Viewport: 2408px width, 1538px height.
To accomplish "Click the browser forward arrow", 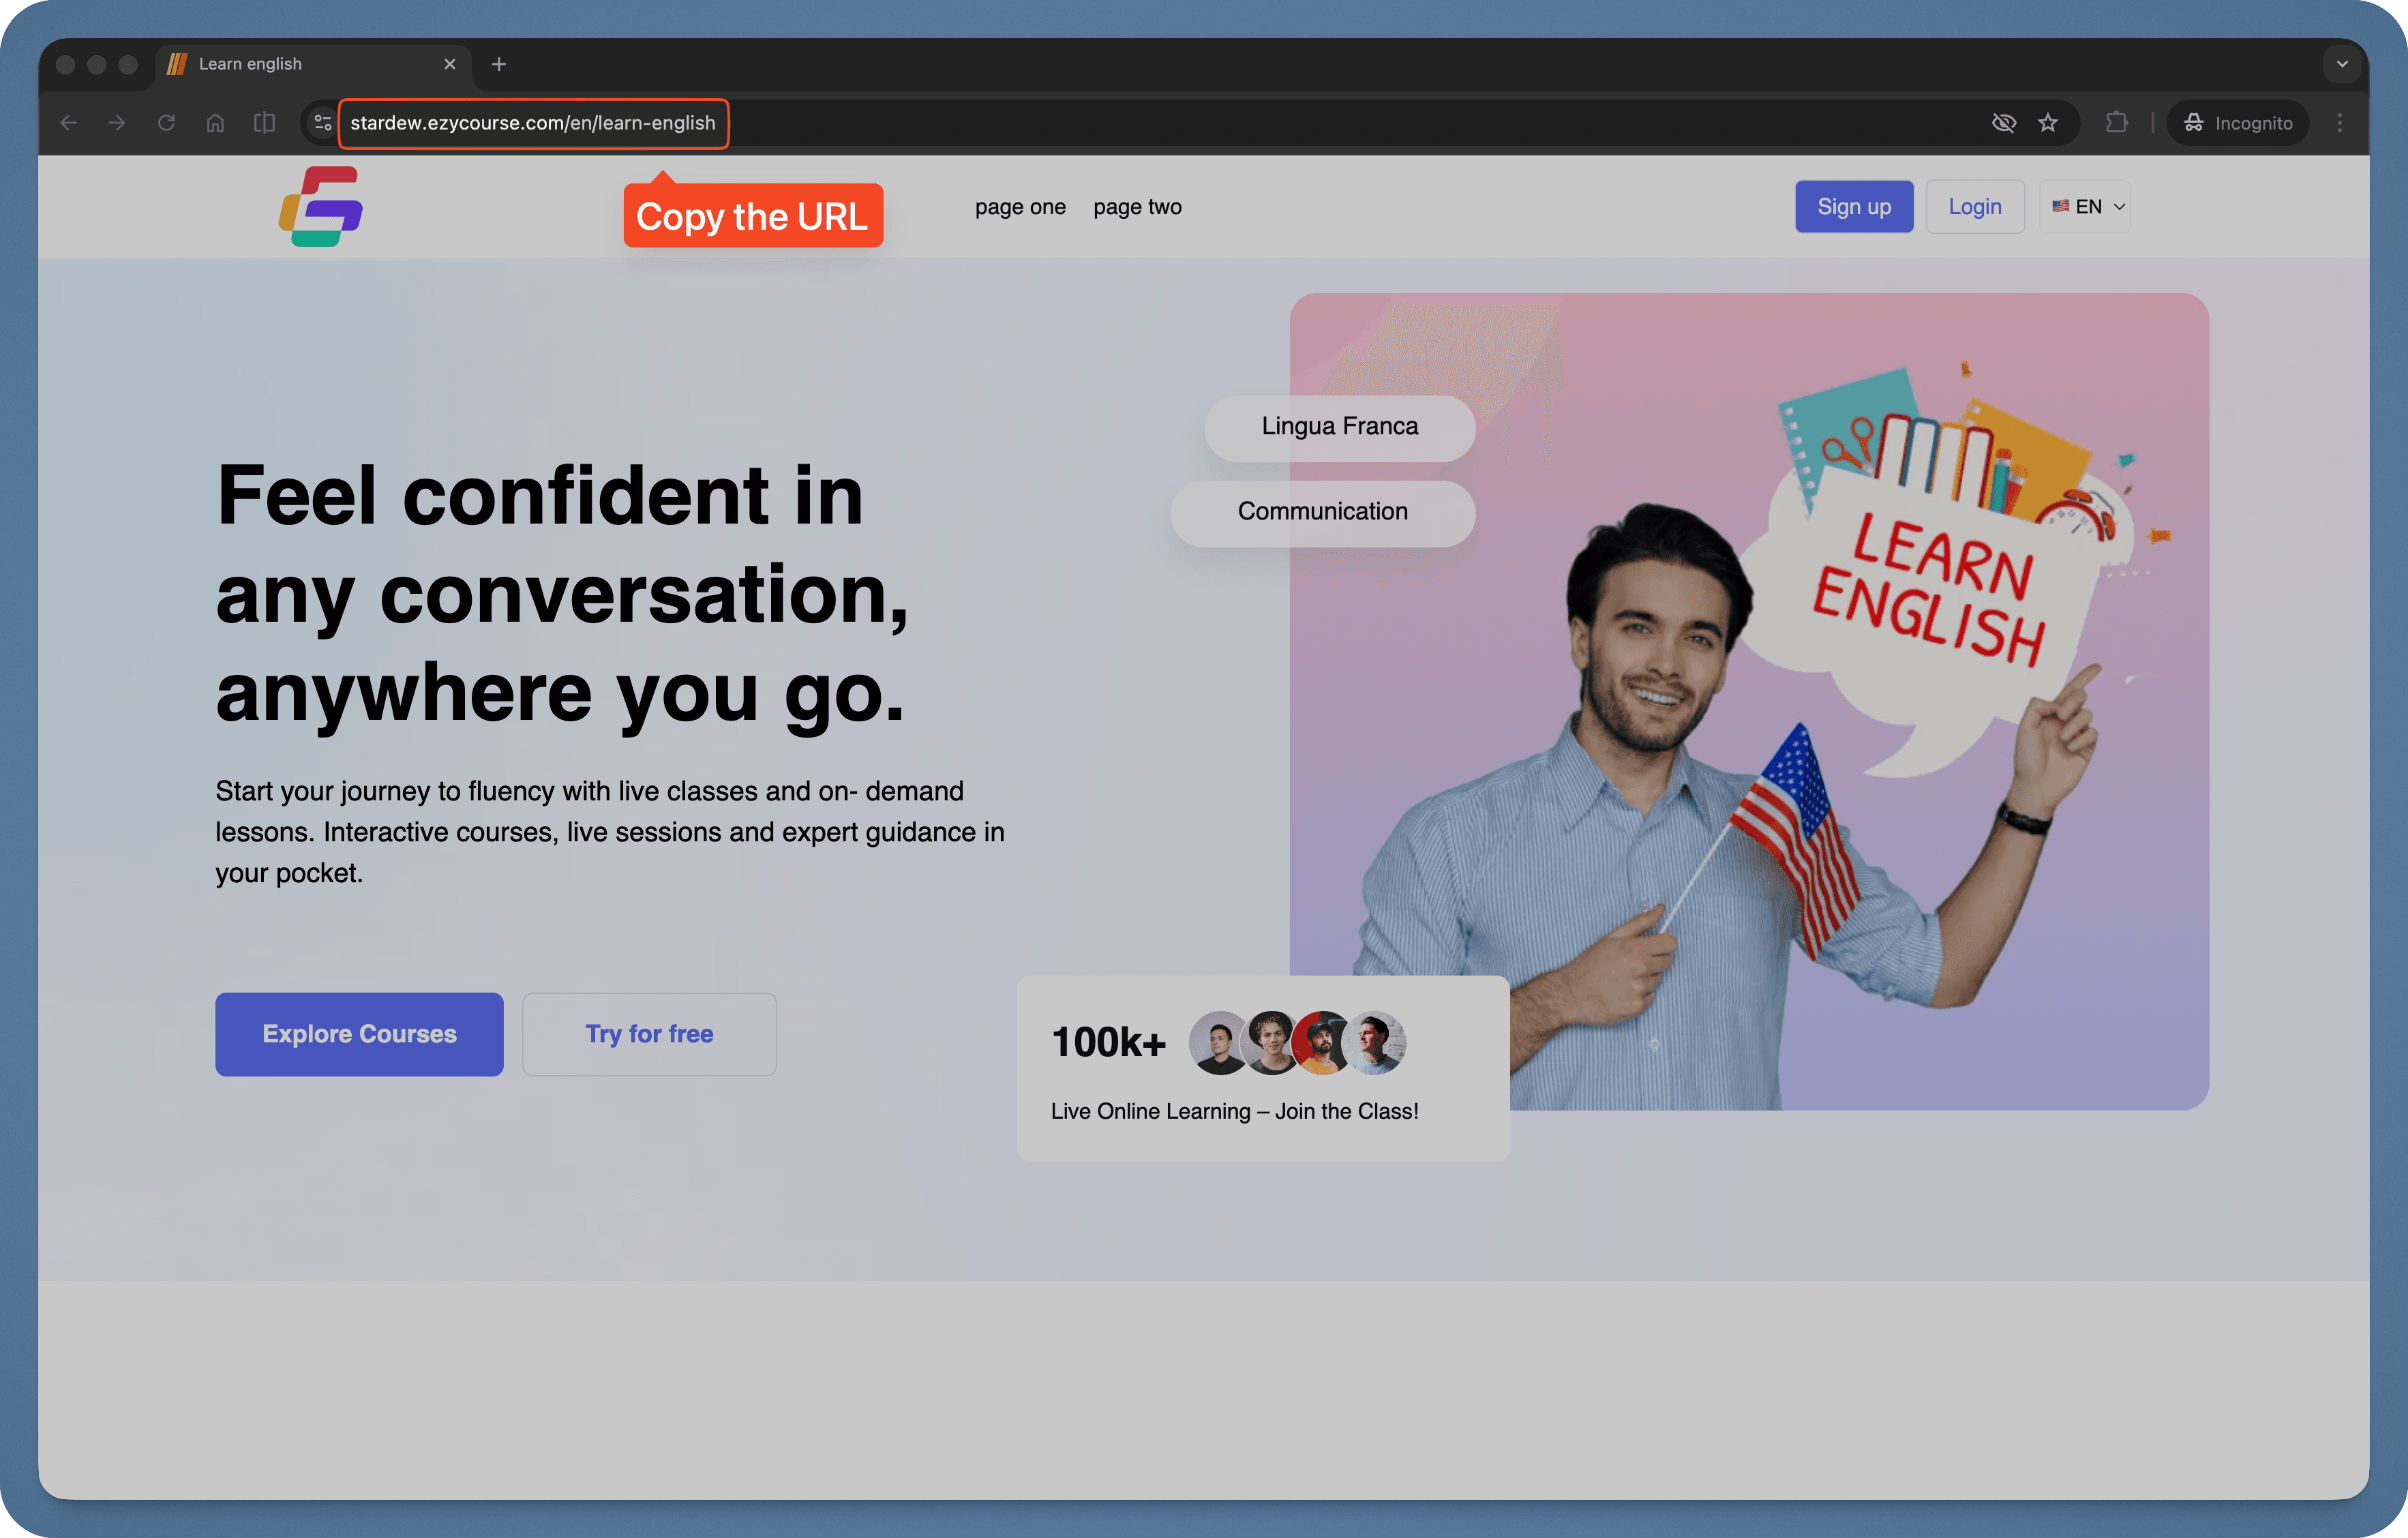I will click(116, 122).
